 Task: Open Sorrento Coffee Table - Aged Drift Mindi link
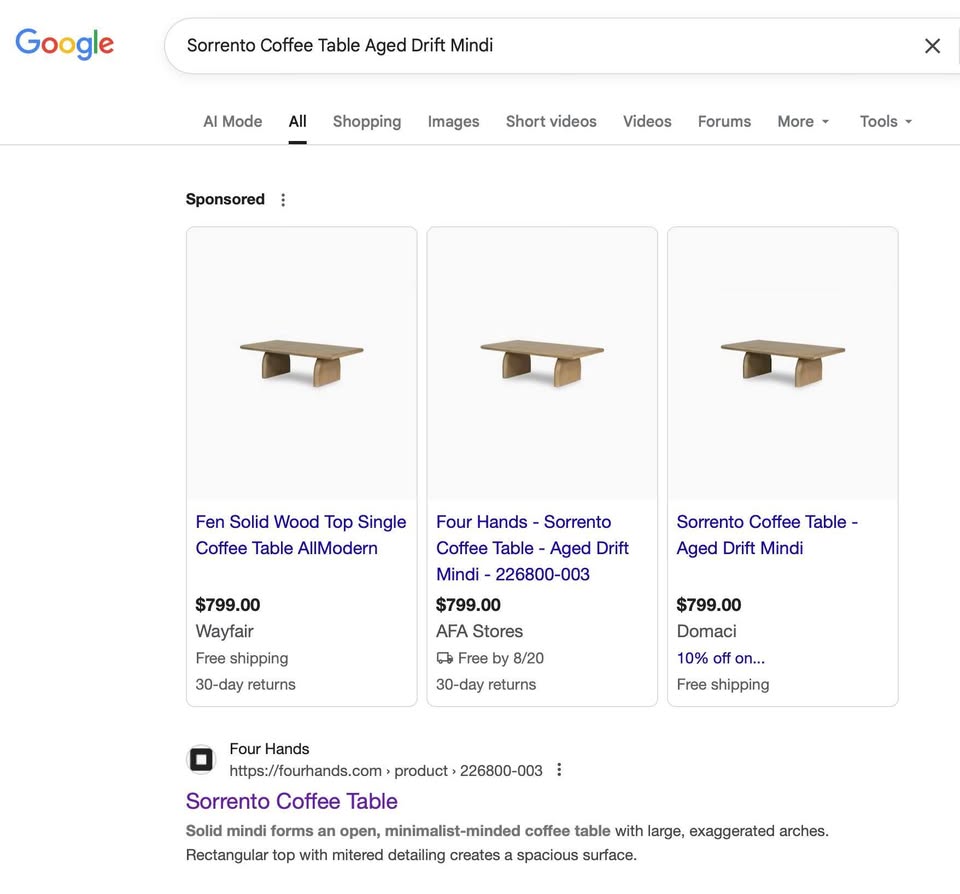767,535
